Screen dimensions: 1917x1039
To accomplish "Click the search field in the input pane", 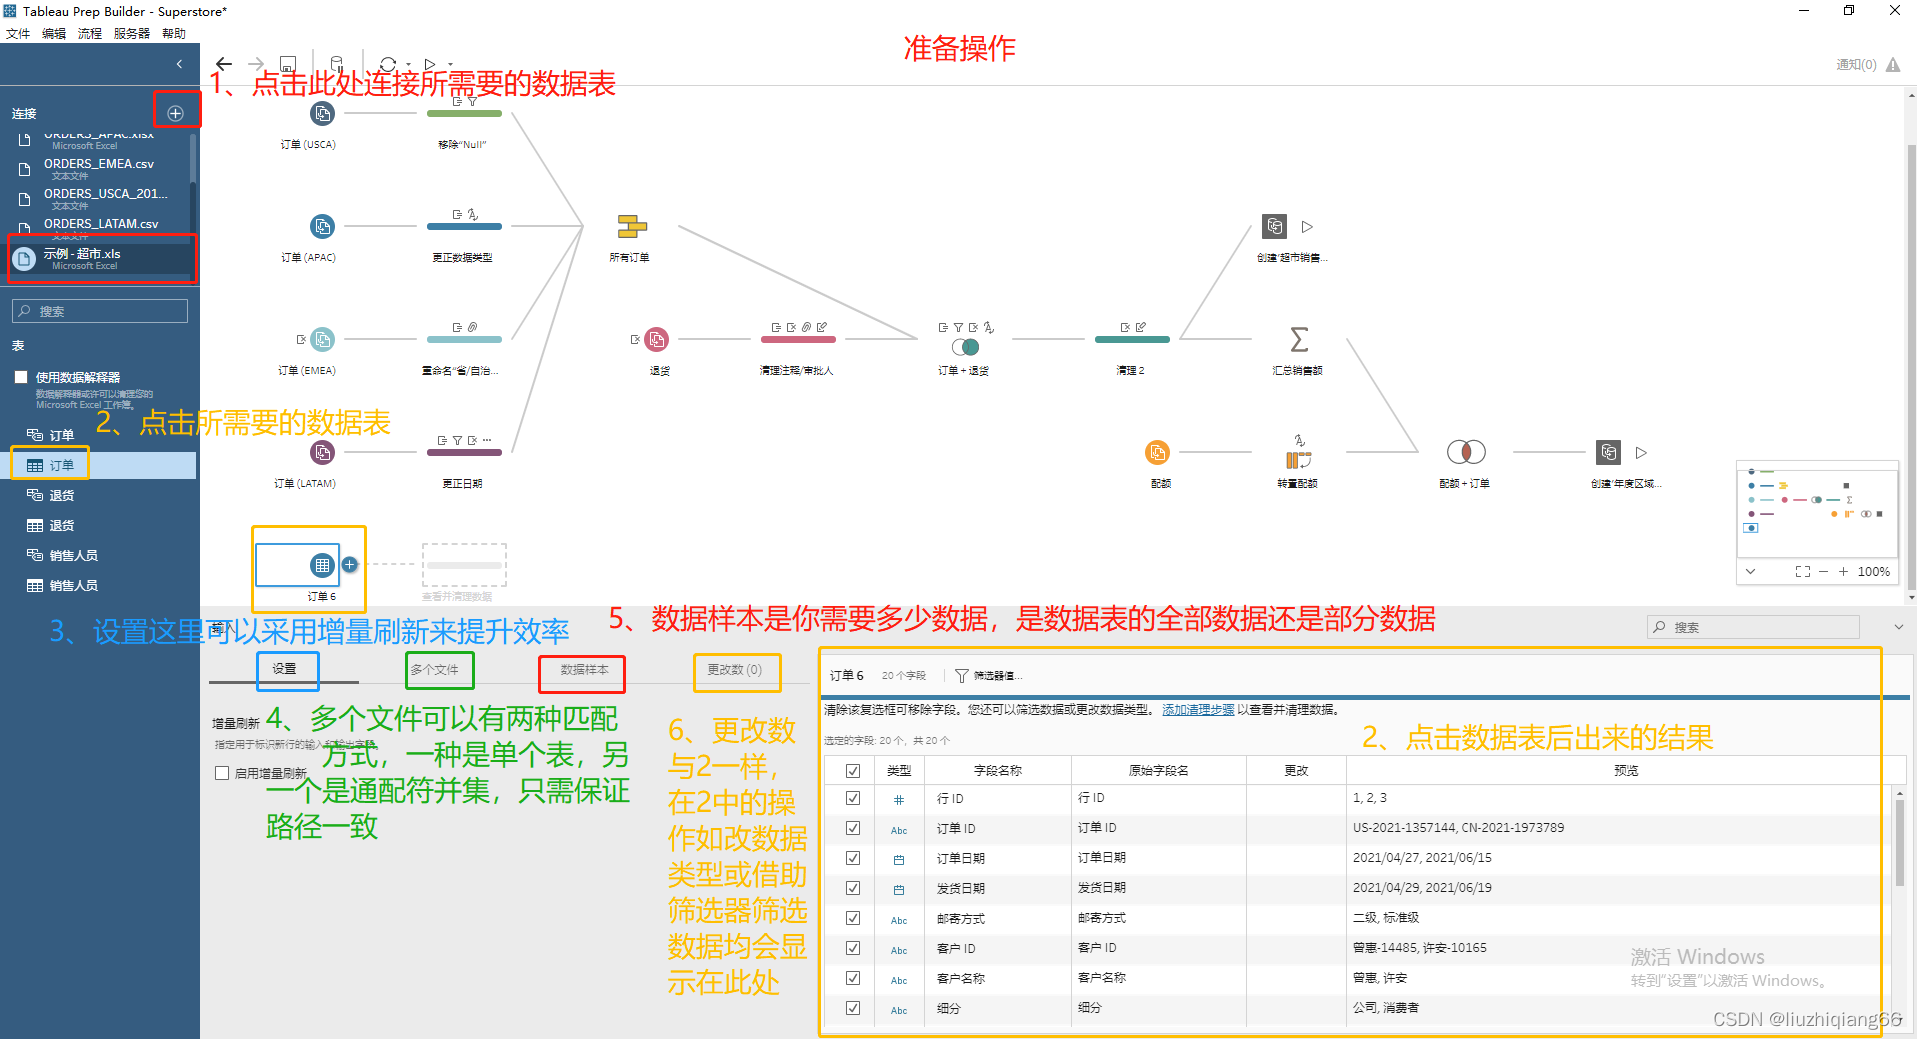I will [1753, 627].
